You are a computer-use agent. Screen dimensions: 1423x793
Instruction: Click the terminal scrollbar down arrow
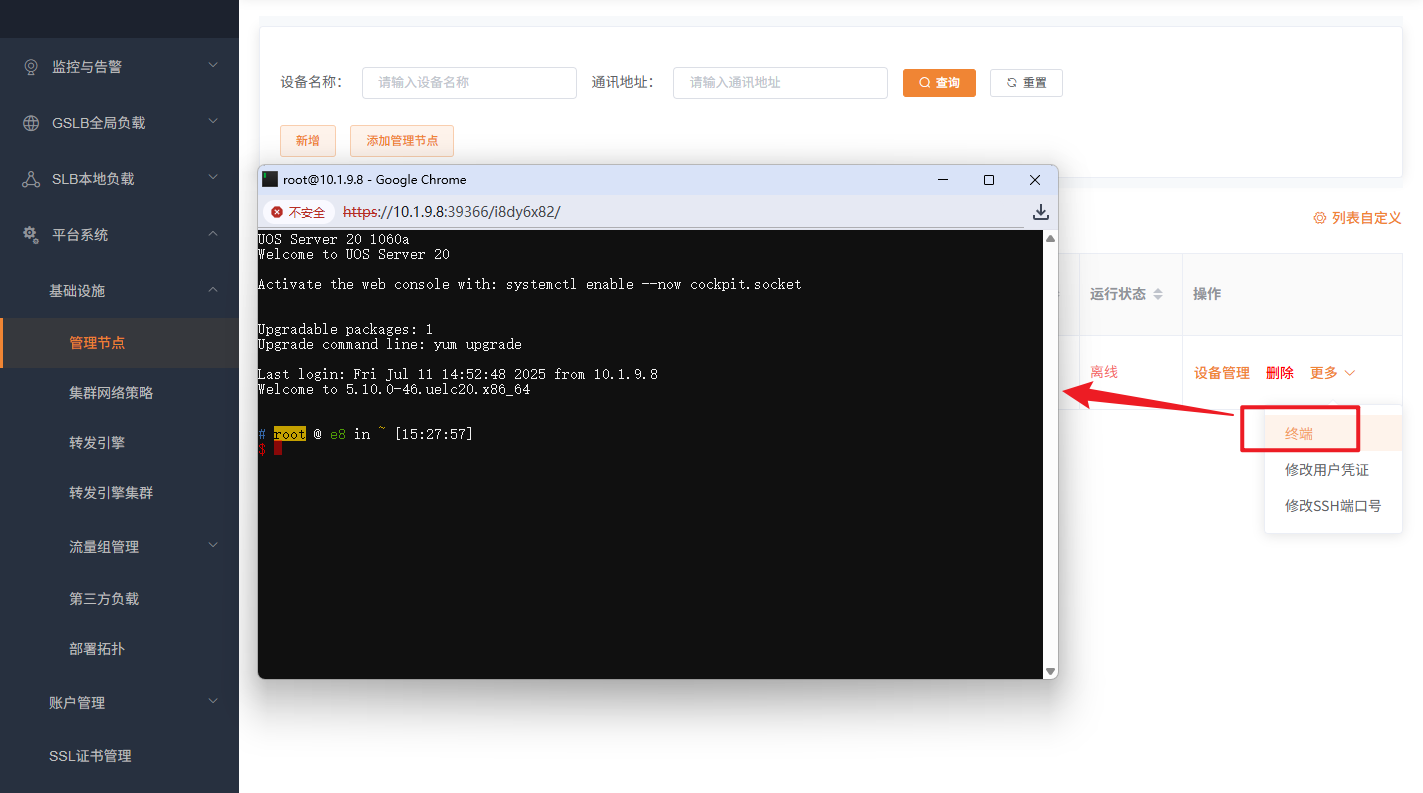1050,671
